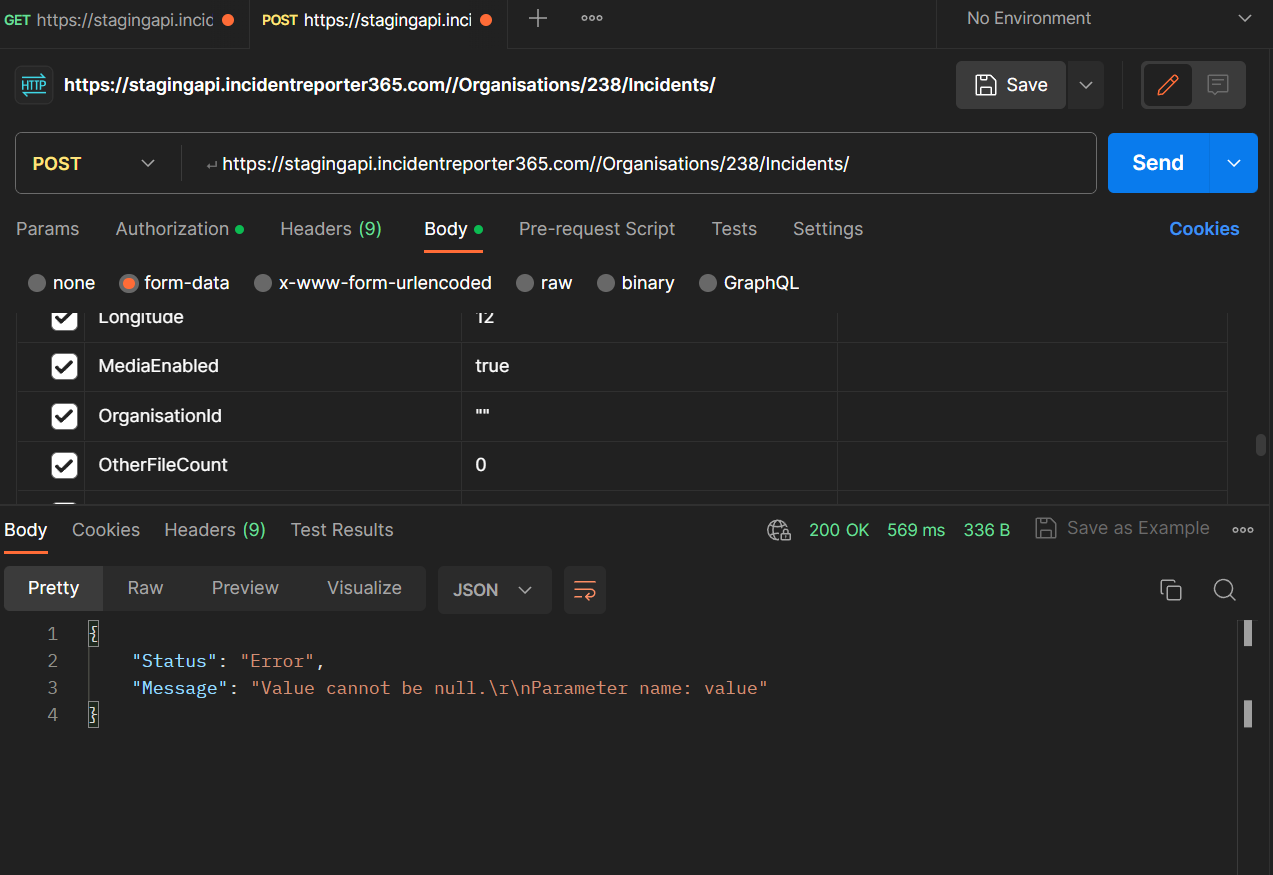The height and width of the screenshot is (875, 1273).
Task: Open the tab overflow three-dots menu
Action: pos(592,19)
